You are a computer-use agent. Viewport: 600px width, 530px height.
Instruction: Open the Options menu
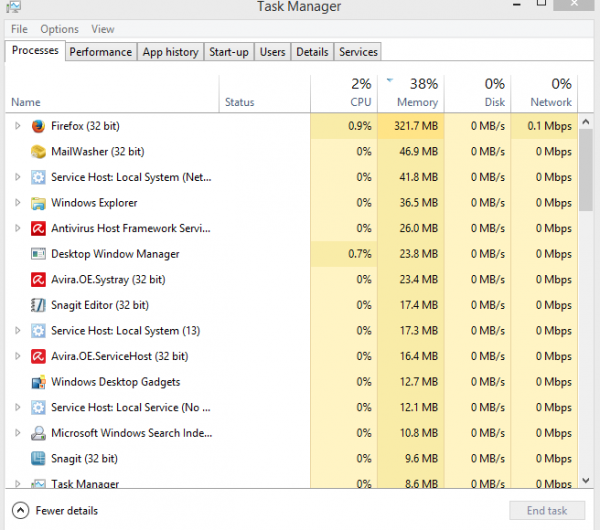[x=59, y=29]
